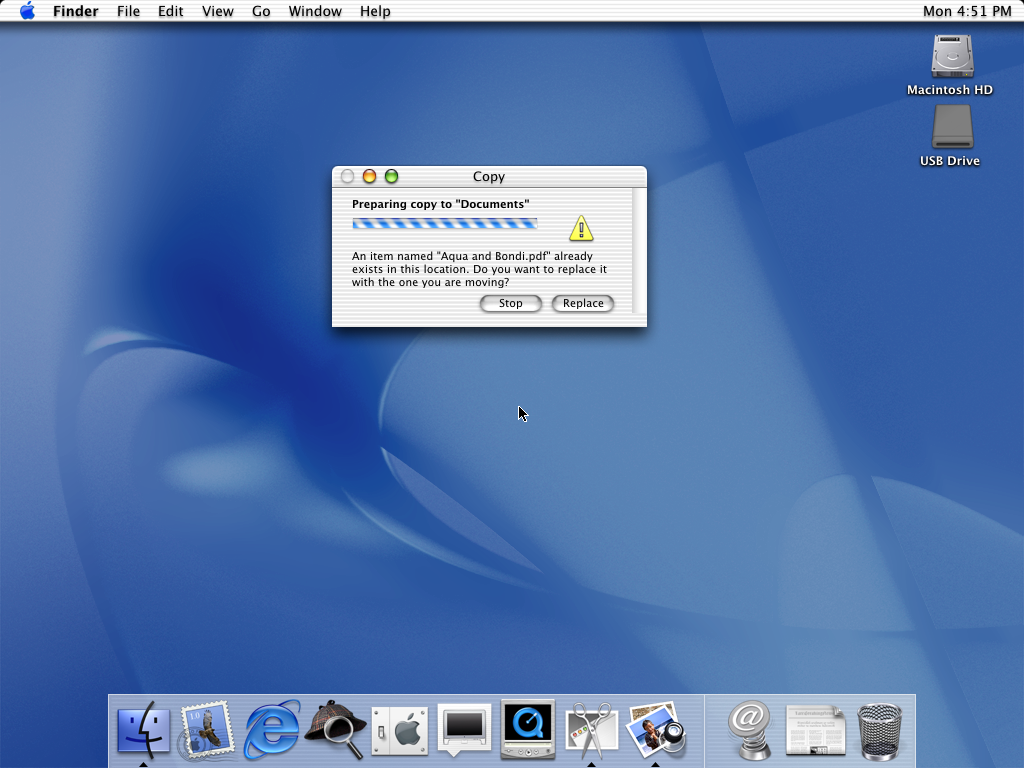Viewport: 1024px width, 768px height.
Task: Click Stop in the Copy dialog
Action: click(x=511, y=303)
